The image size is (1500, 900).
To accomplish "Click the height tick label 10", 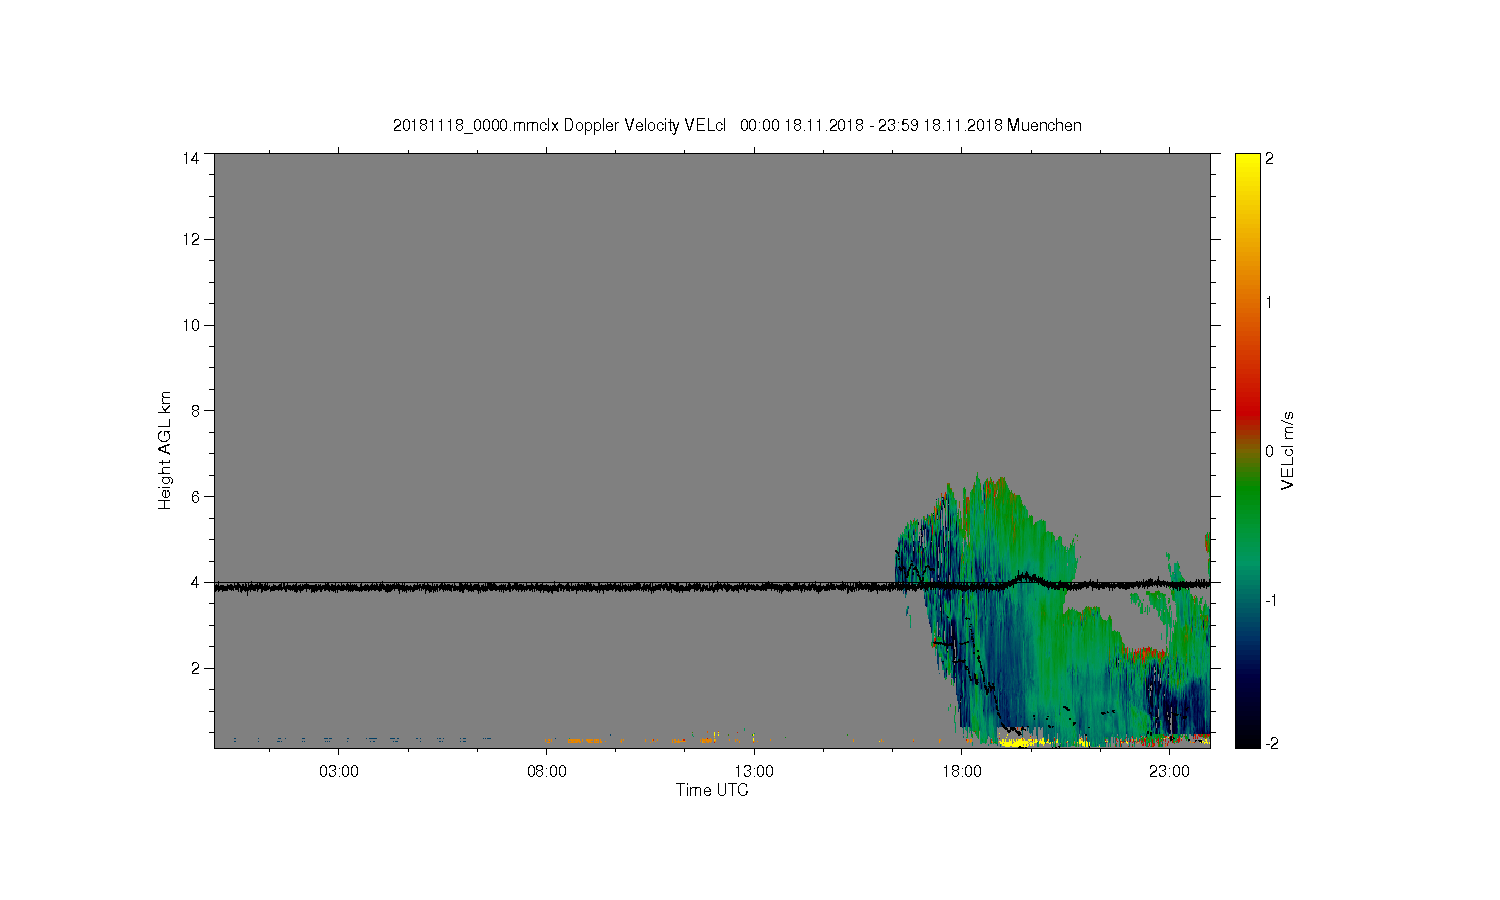I will pos(190,325).
